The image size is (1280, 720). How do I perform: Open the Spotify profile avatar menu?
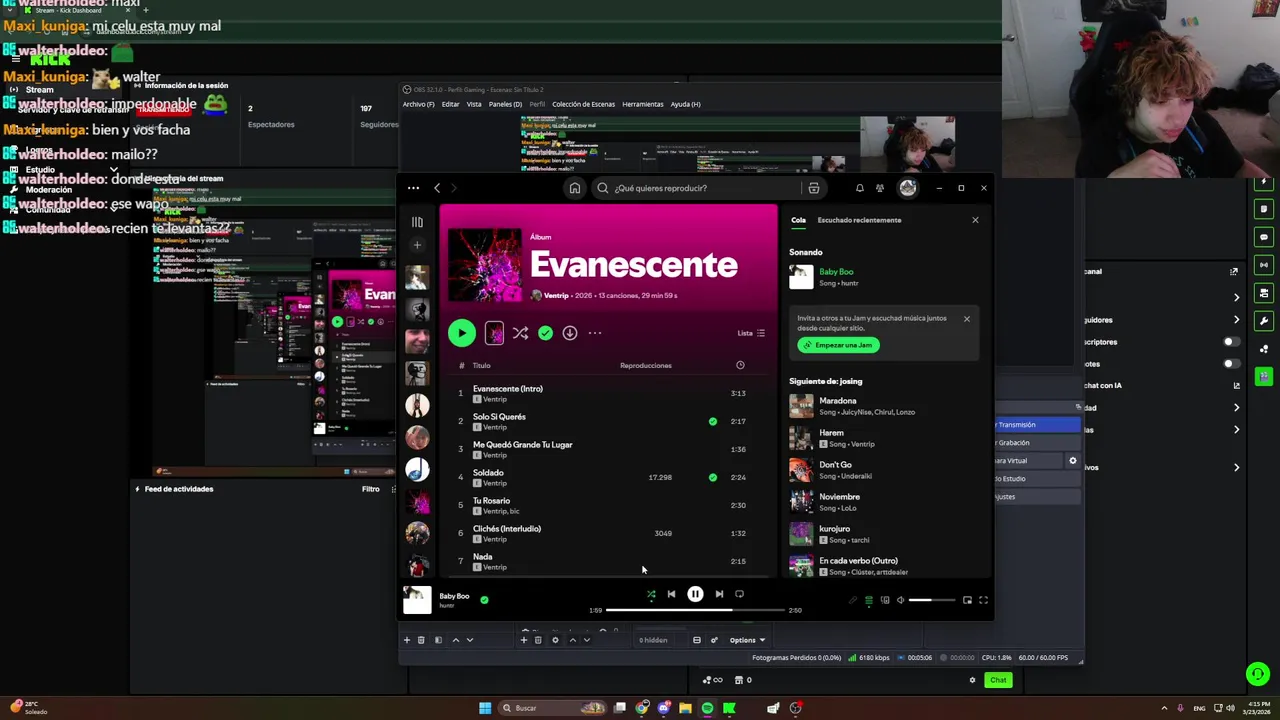click(x=907, y=188)
